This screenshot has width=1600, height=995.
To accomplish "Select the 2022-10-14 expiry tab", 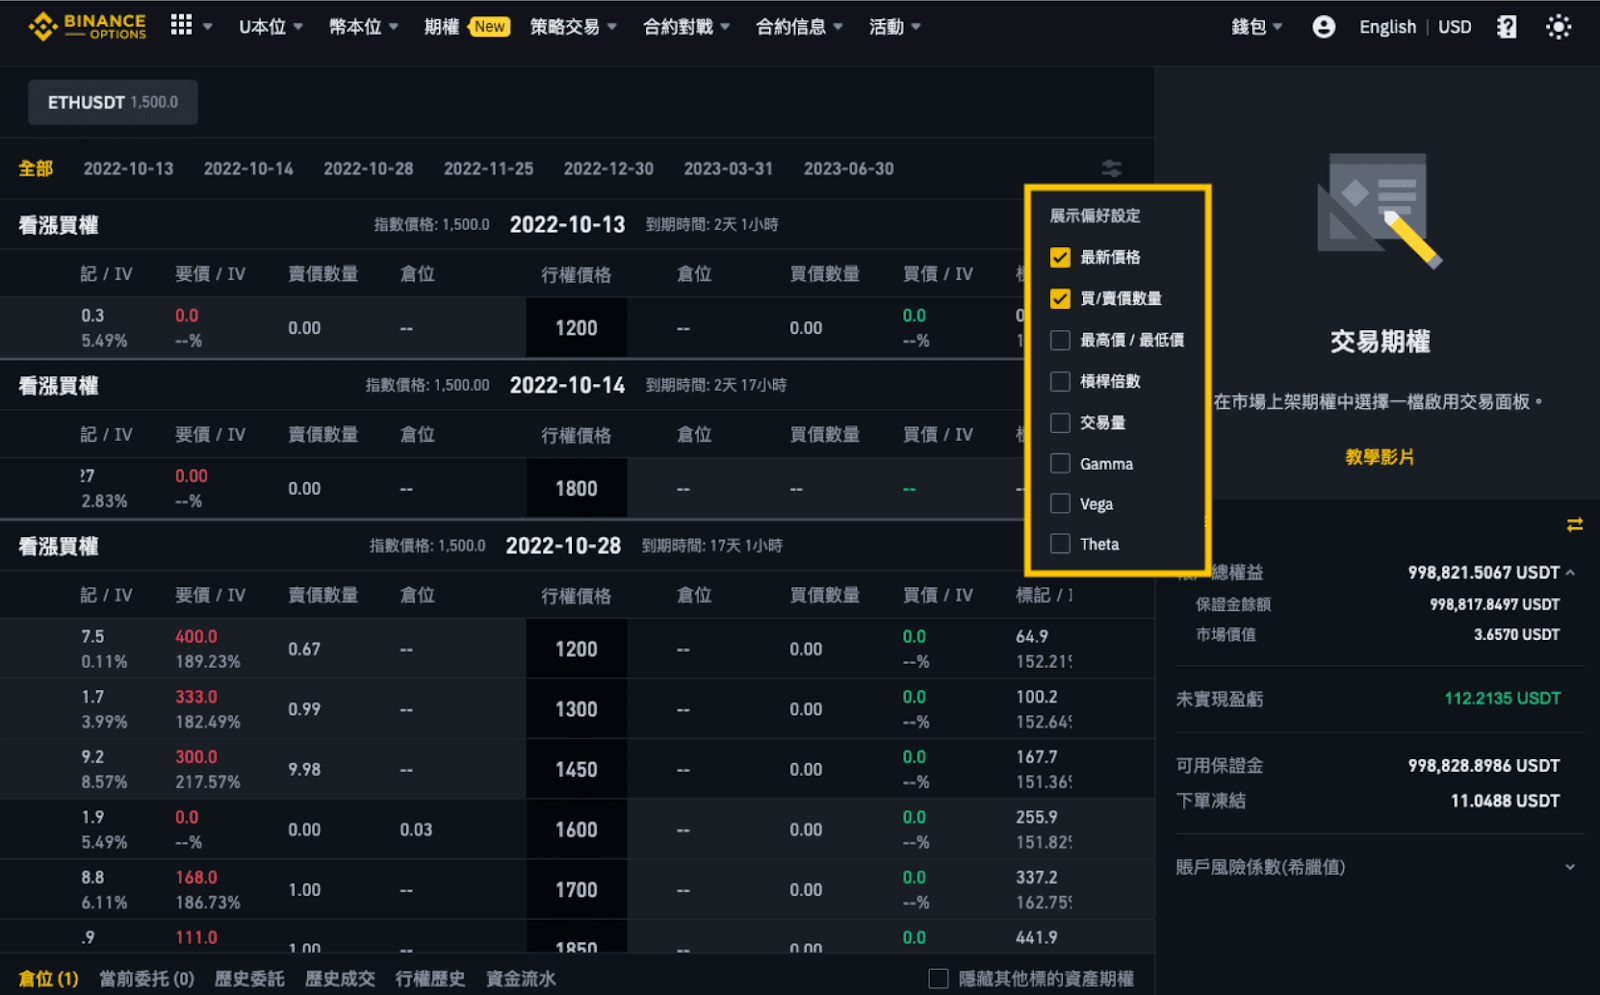I will tap(248, 168).
